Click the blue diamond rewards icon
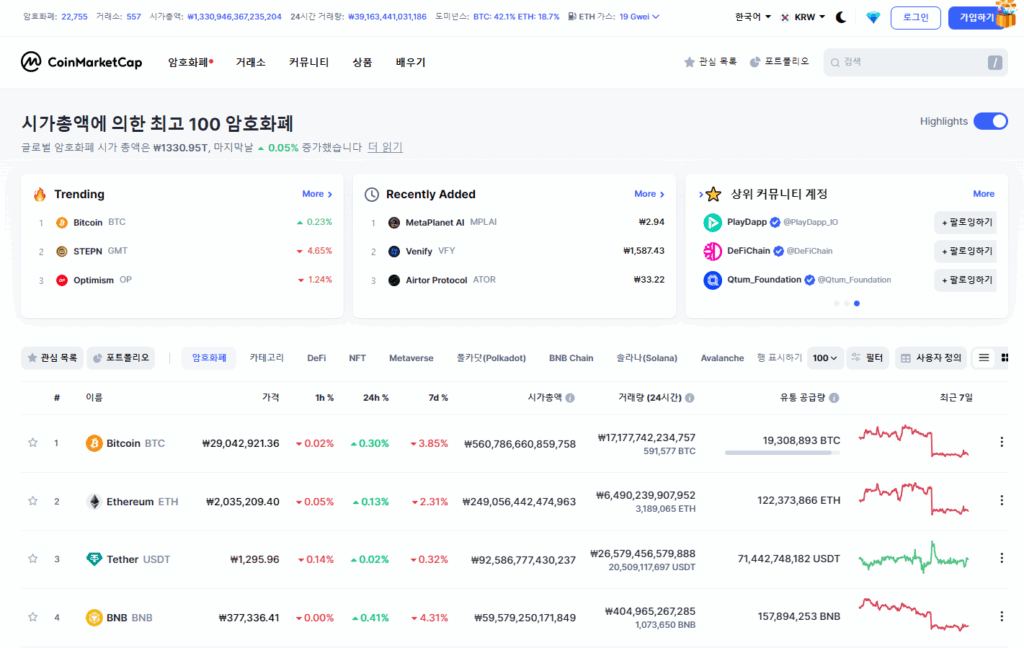This screenshot has height=648, width=1024. 873,17
